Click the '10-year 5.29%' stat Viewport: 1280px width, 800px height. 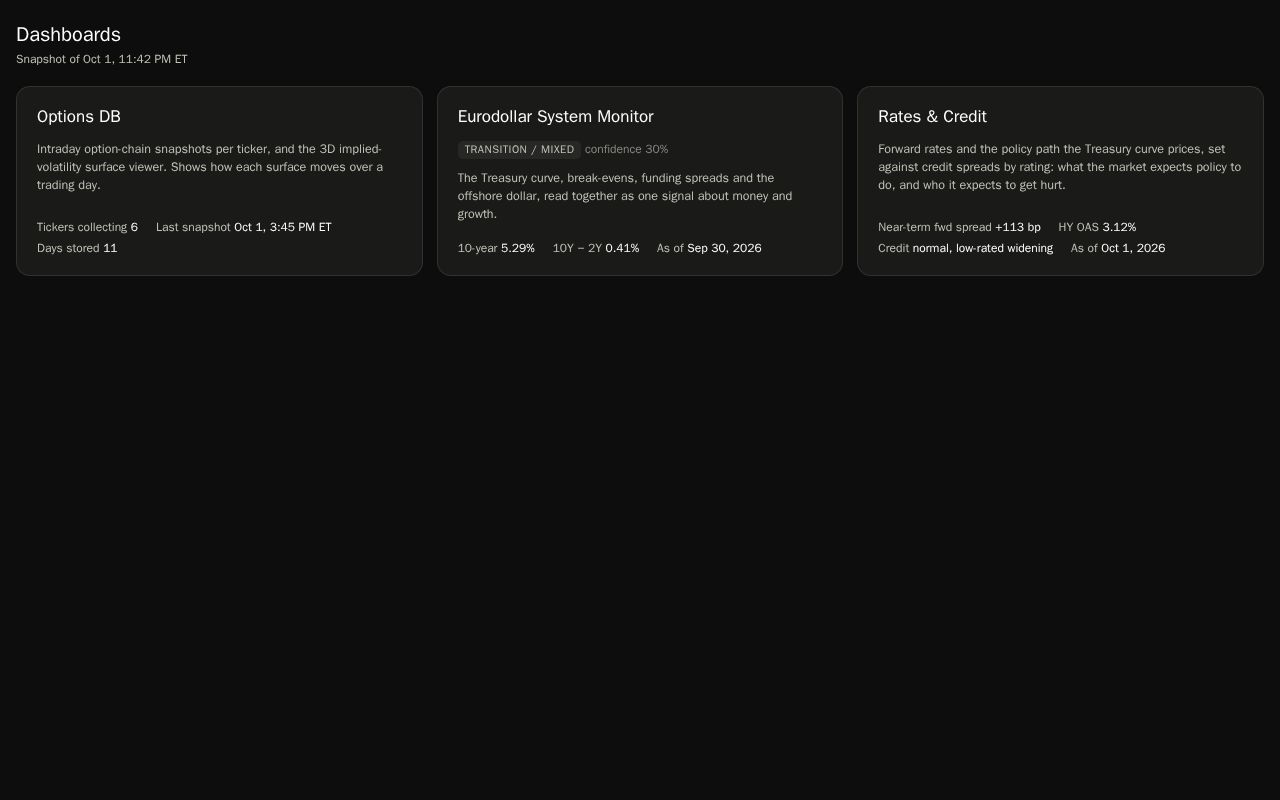[496, 248]
